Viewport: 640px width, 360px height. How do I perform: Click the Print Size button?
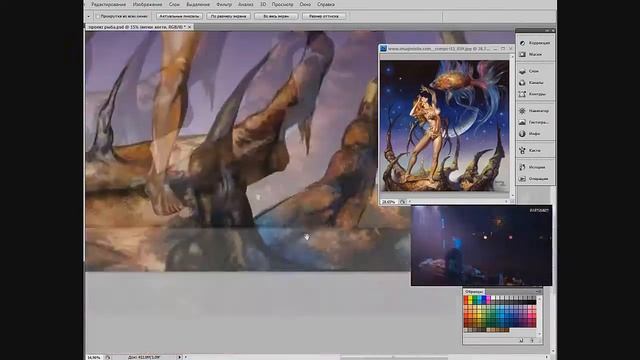tap(324, 16)
